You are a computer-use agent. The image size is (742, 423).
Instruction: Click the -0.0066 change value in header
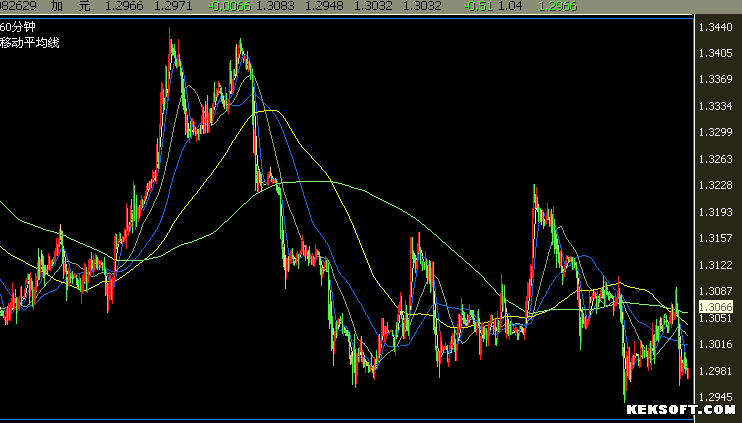coord(229,6)
